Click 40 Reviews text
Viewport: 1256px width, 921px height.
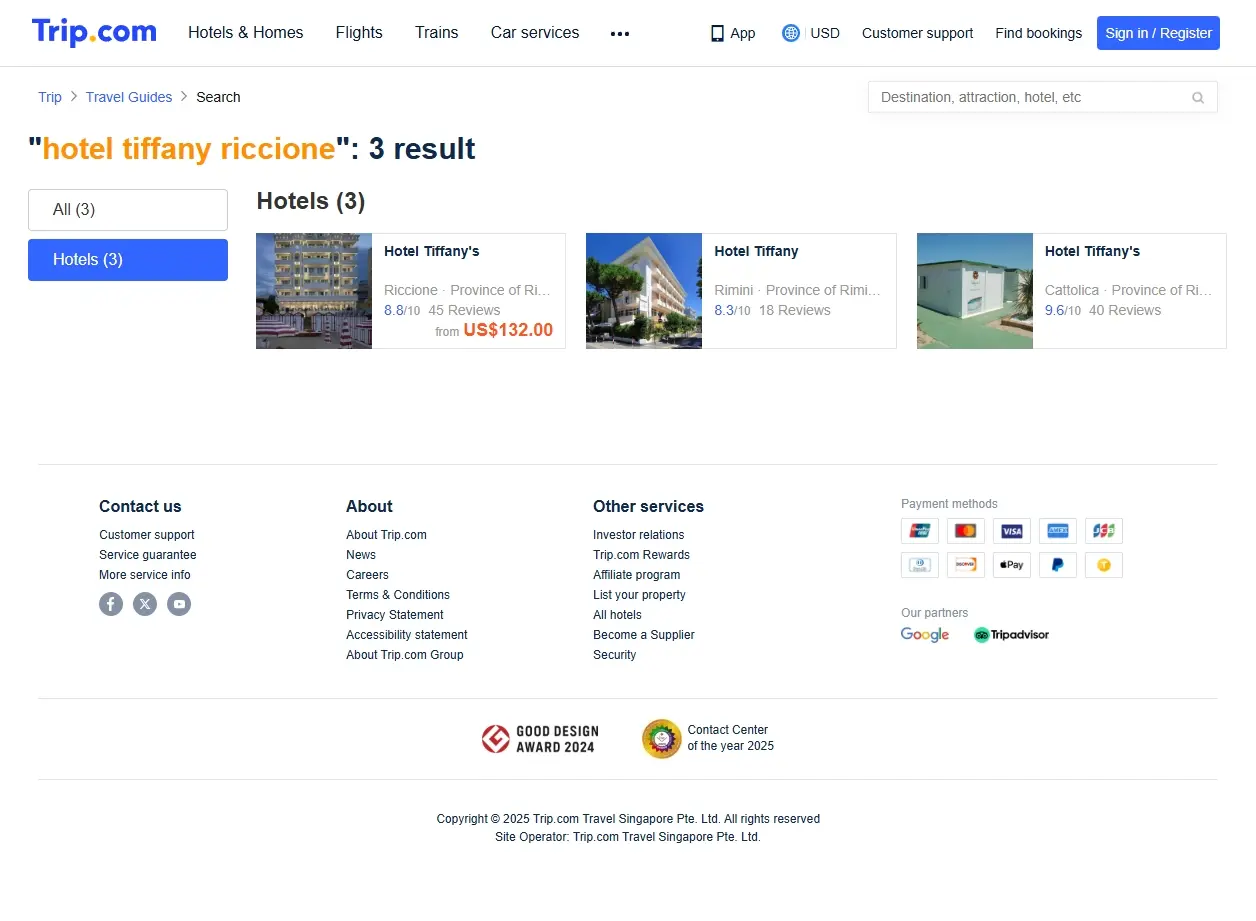1125,310
